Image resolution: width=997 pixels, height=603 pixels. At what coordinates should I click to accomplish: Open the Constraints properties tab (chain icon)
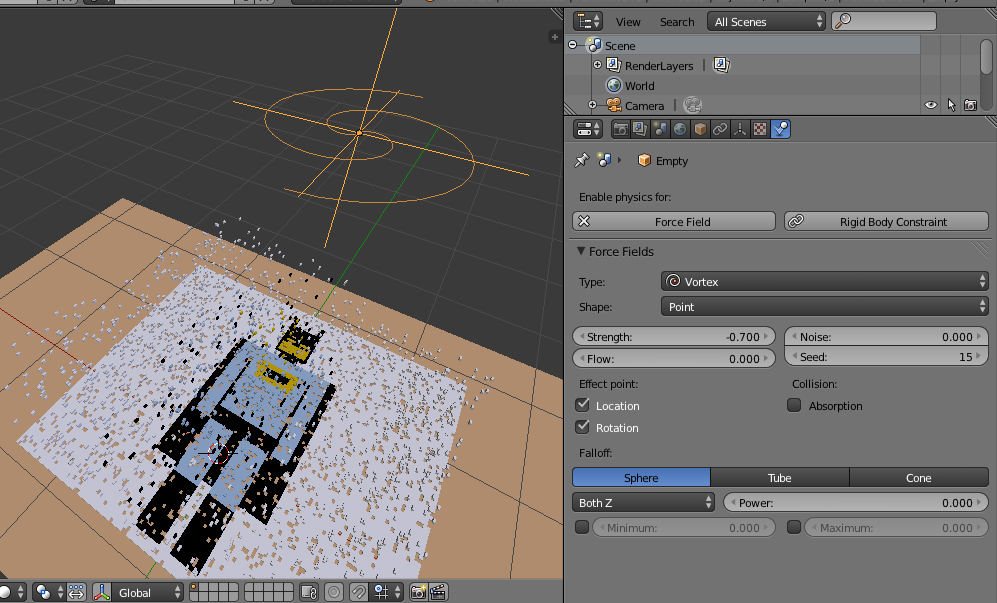720,129
